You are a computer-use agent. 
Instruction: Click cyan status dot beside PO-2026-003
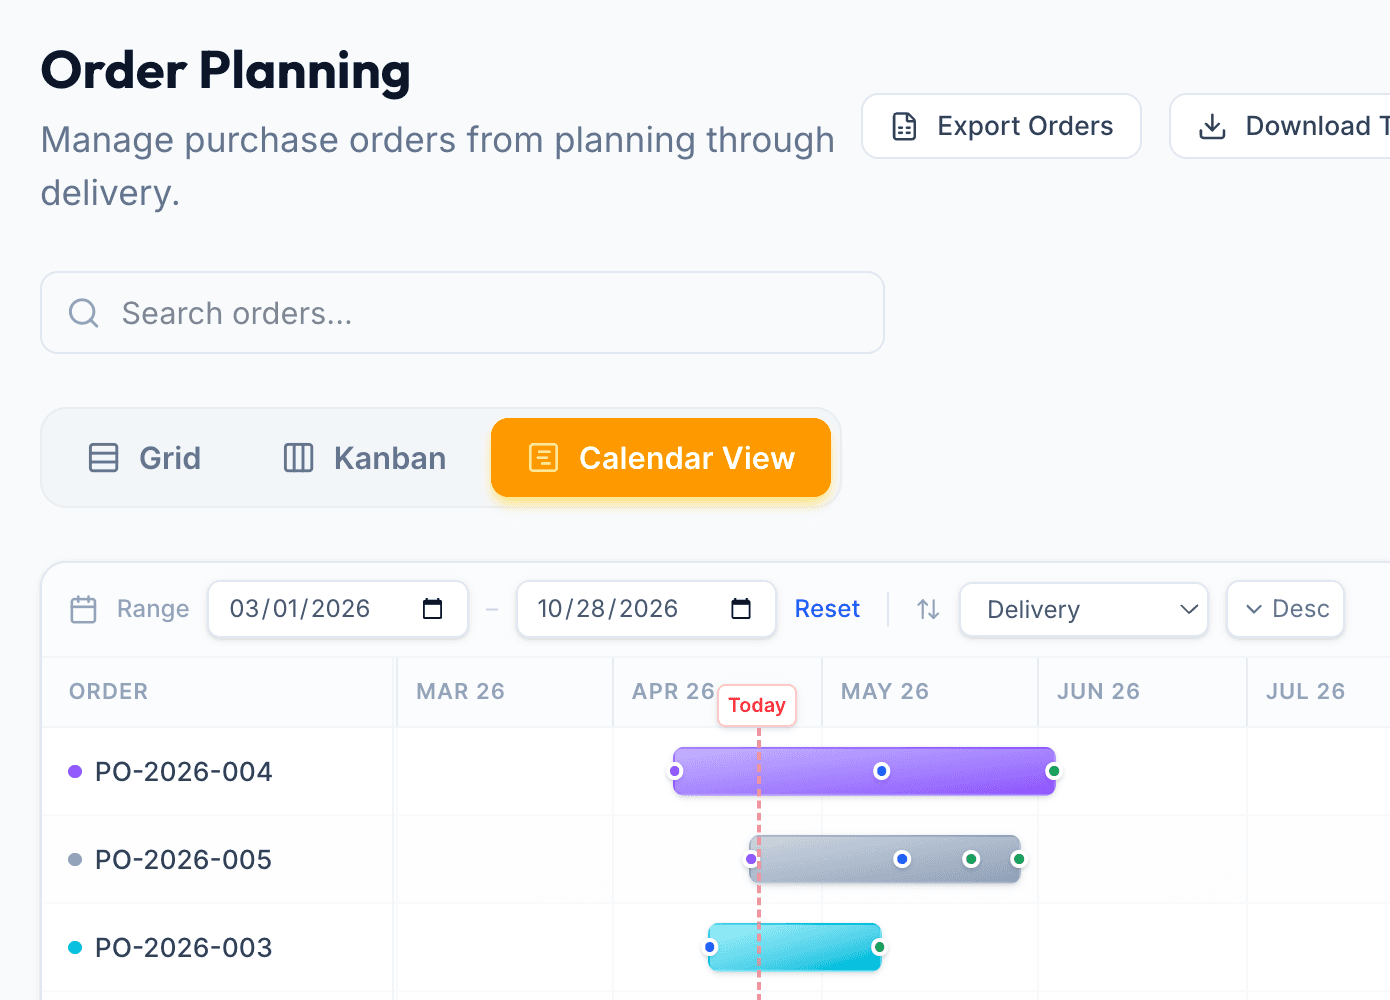[x=75, y=947]
